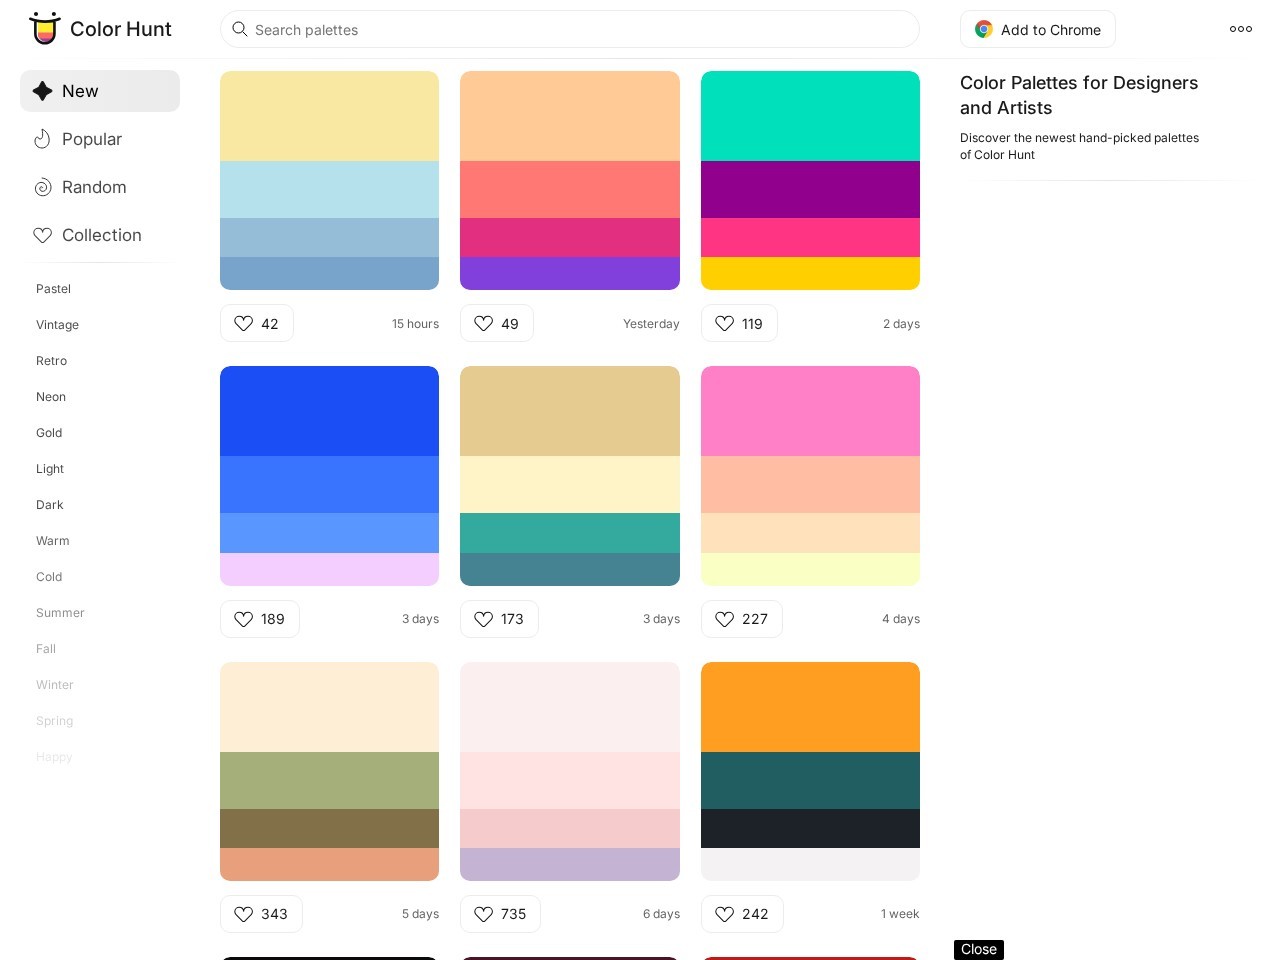Viewport: 1280px width, 960px height.
Task: Click the Collection heart icon
Action: click(43, 235)
